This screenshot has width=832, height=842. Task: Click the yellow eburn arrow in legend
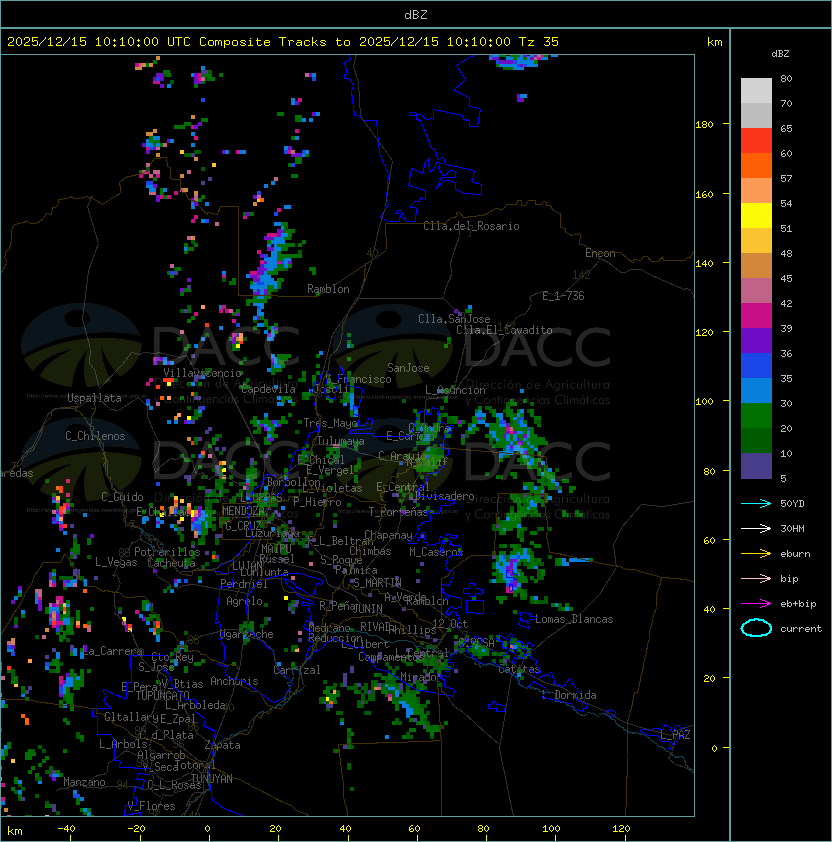click(x=756, y=554)
